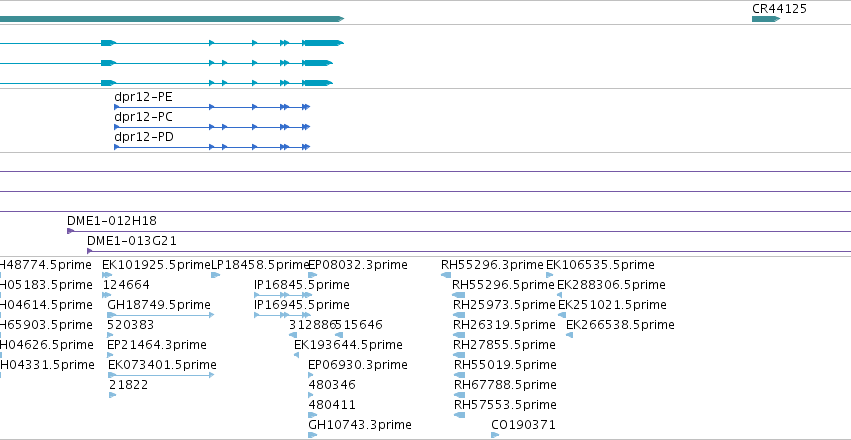Select the IP16945.5prime EST label
Screen dimensions: 851x440
click(302, 305)
